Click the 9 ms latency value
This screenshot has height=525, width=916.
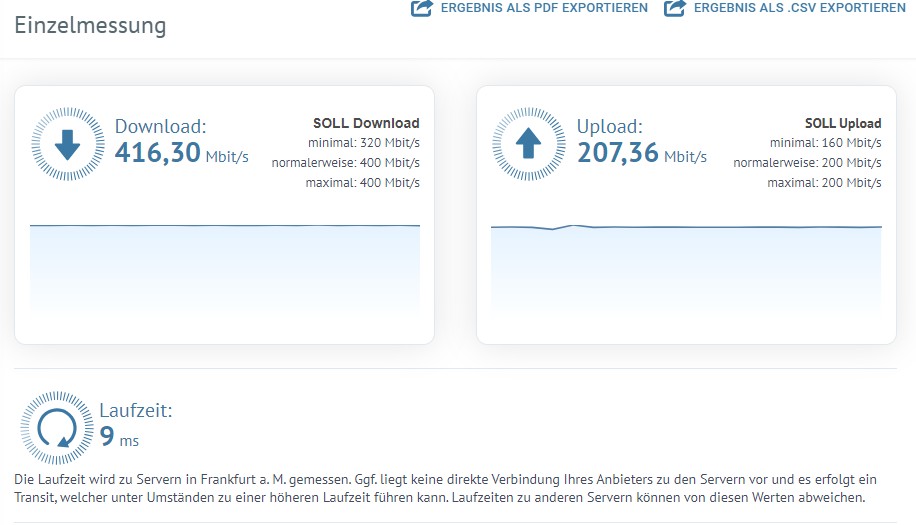[119, 438]
